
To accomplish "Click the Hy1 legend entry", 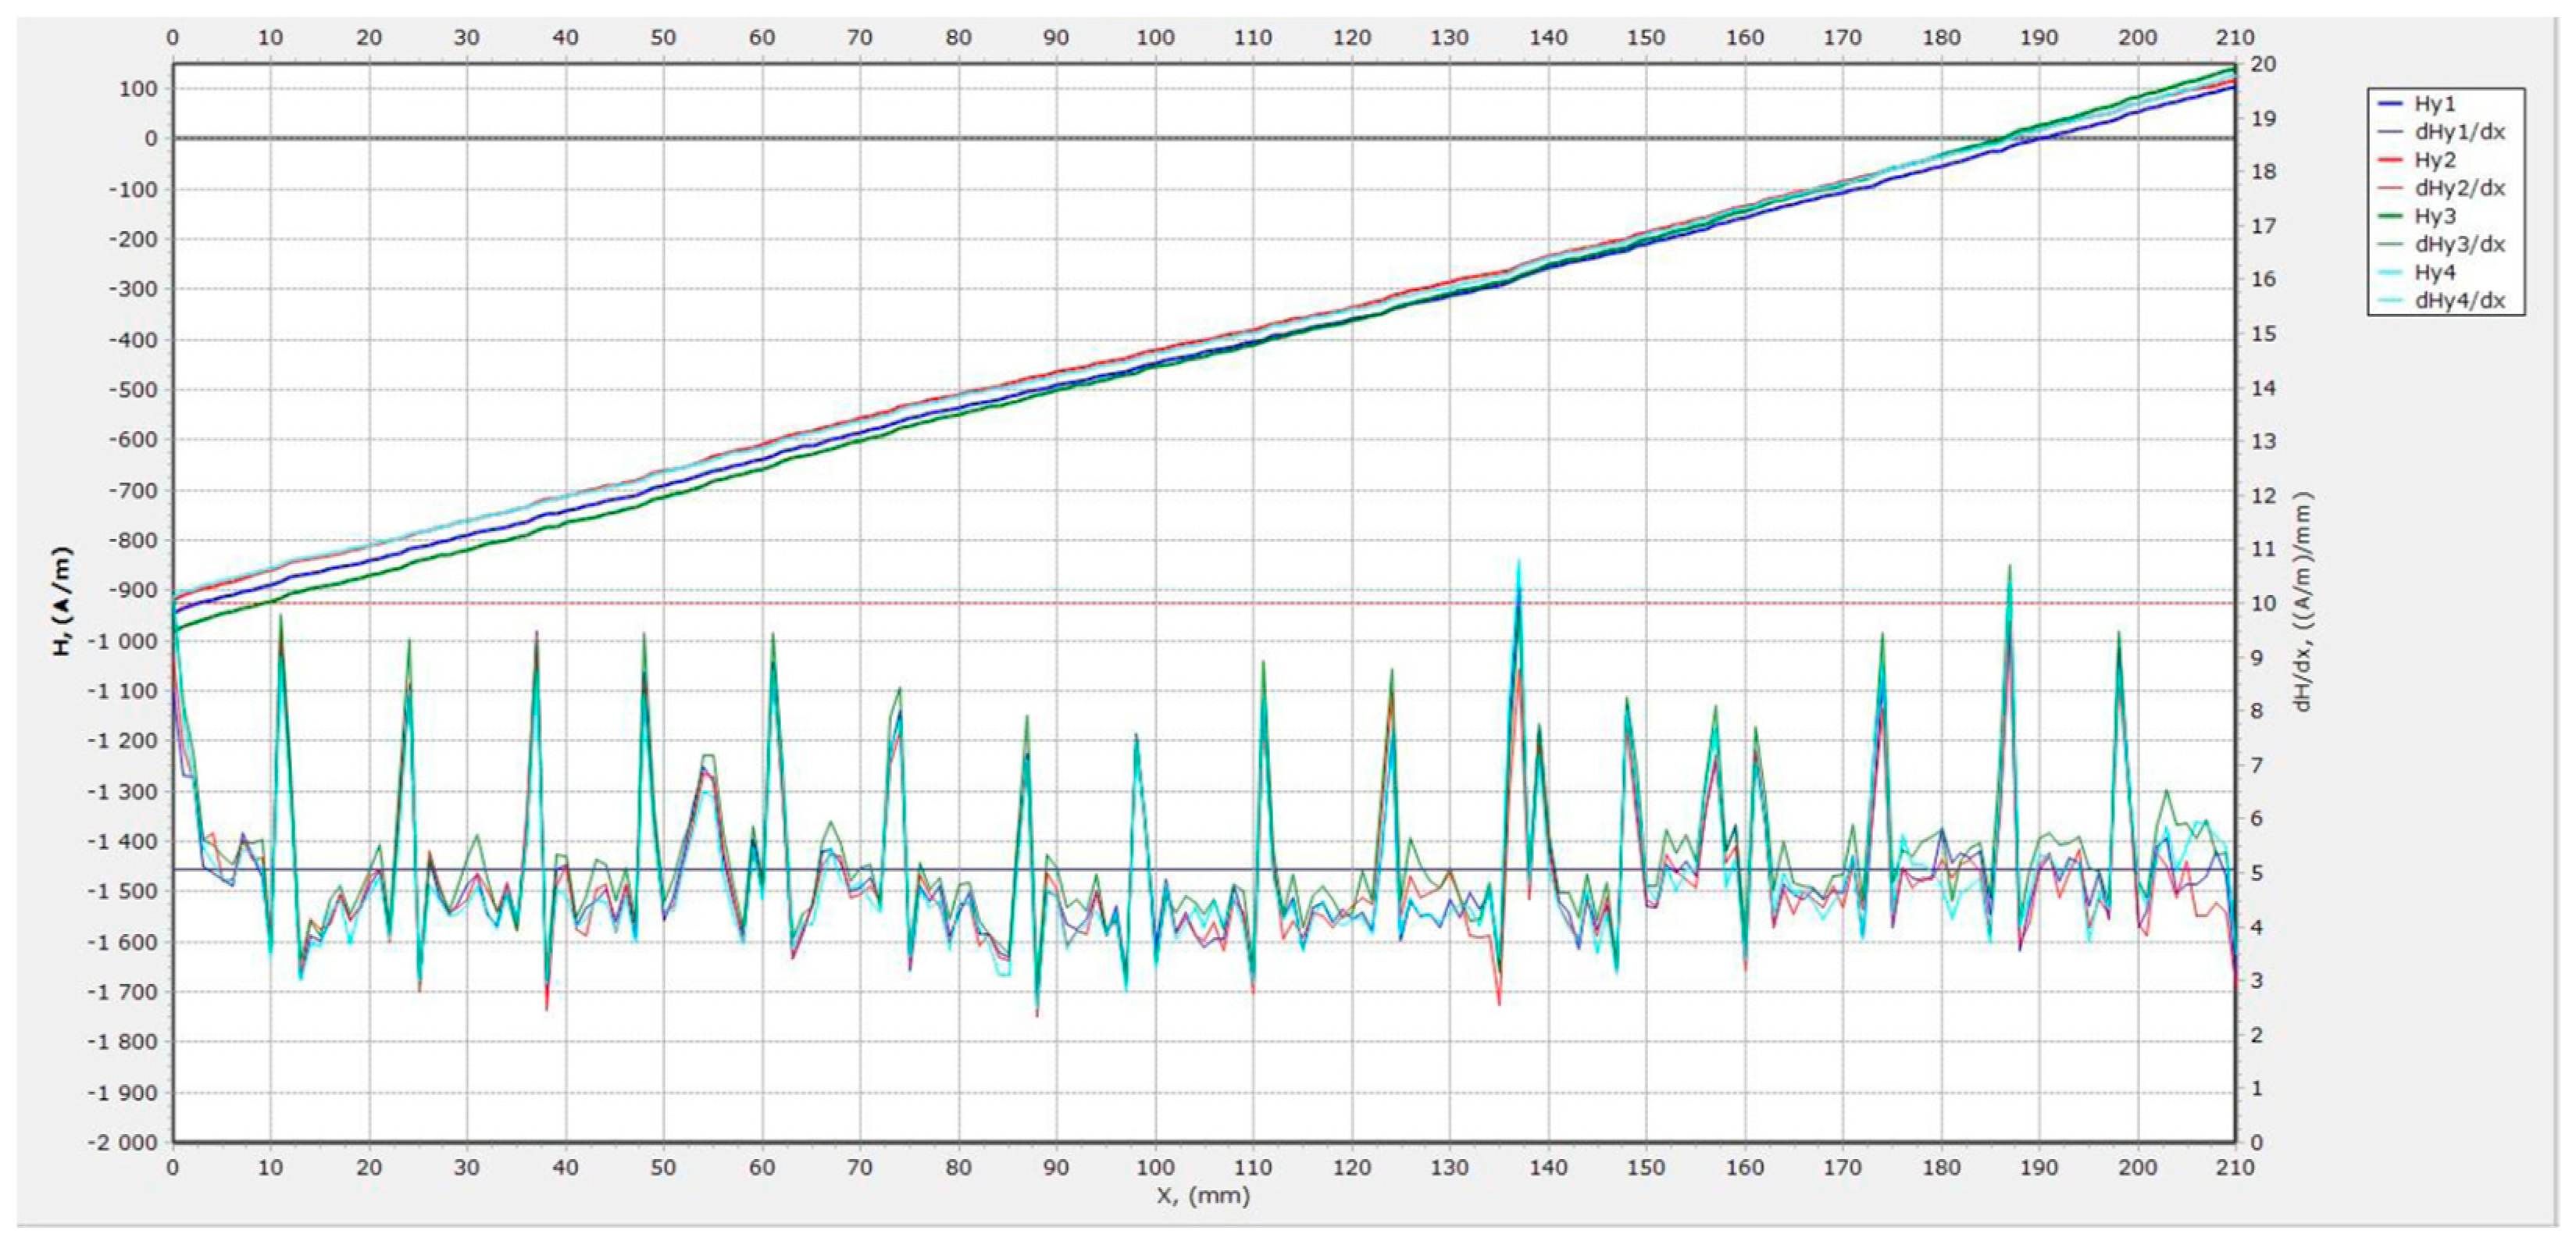I will [x=2435, y=104].
